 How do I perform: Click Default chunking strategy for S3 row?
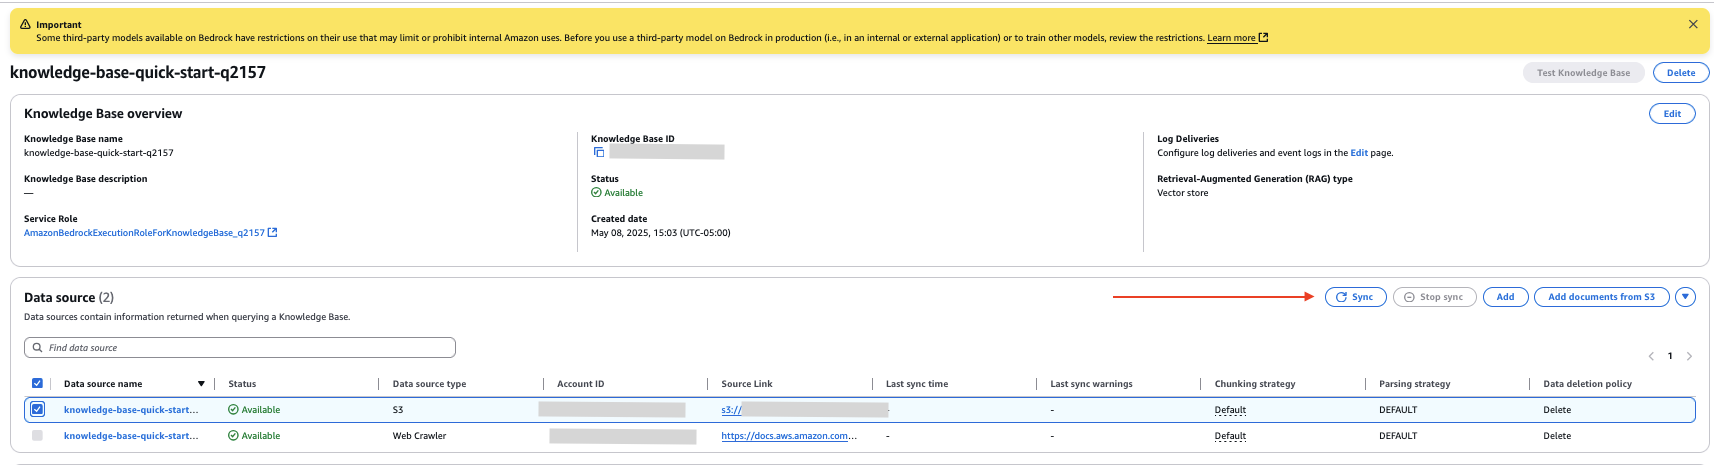coord(1230,410)
